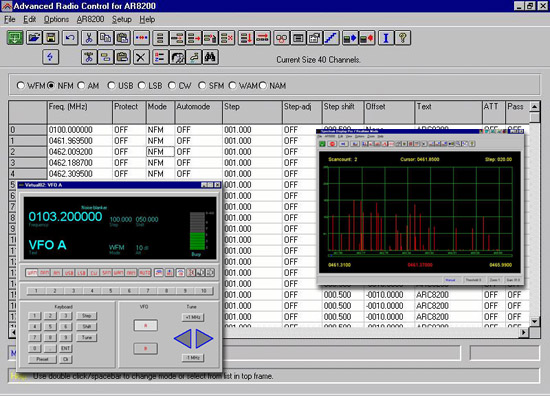The image size is (550, 396).
Task: Open the AR8200 menu
Action: (x=90, y=19)
